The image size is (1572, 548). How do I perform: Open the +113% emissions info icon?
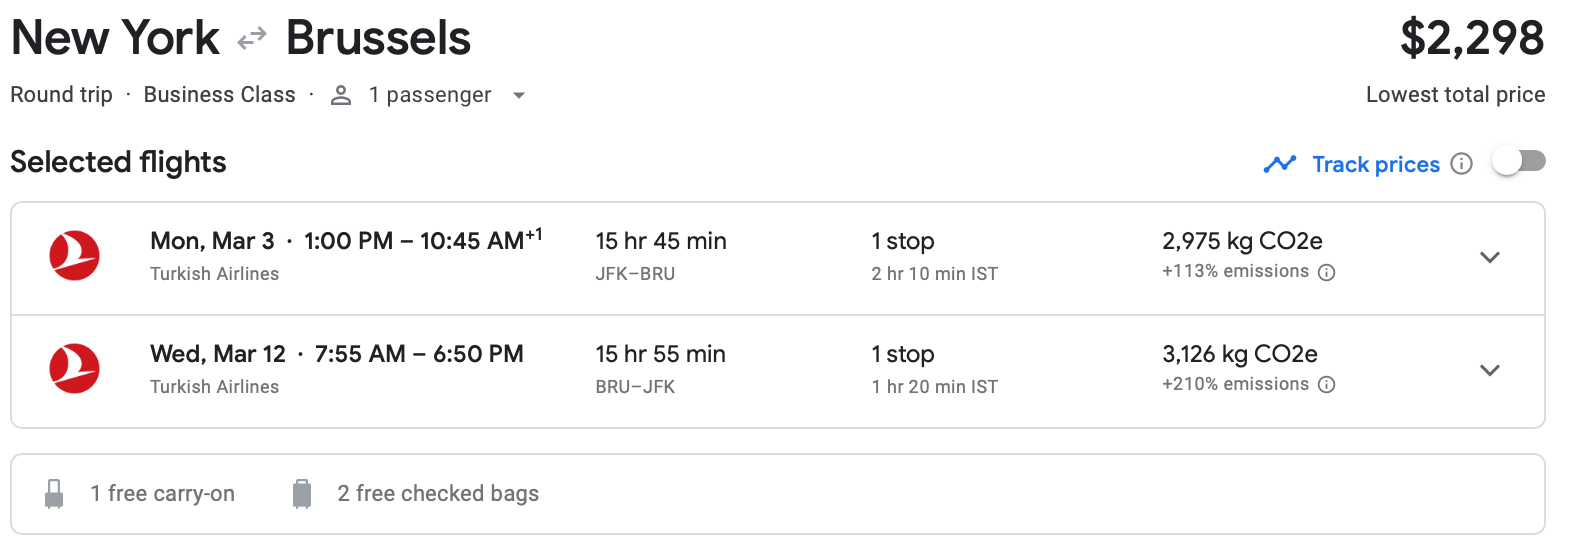(1327, 272)
